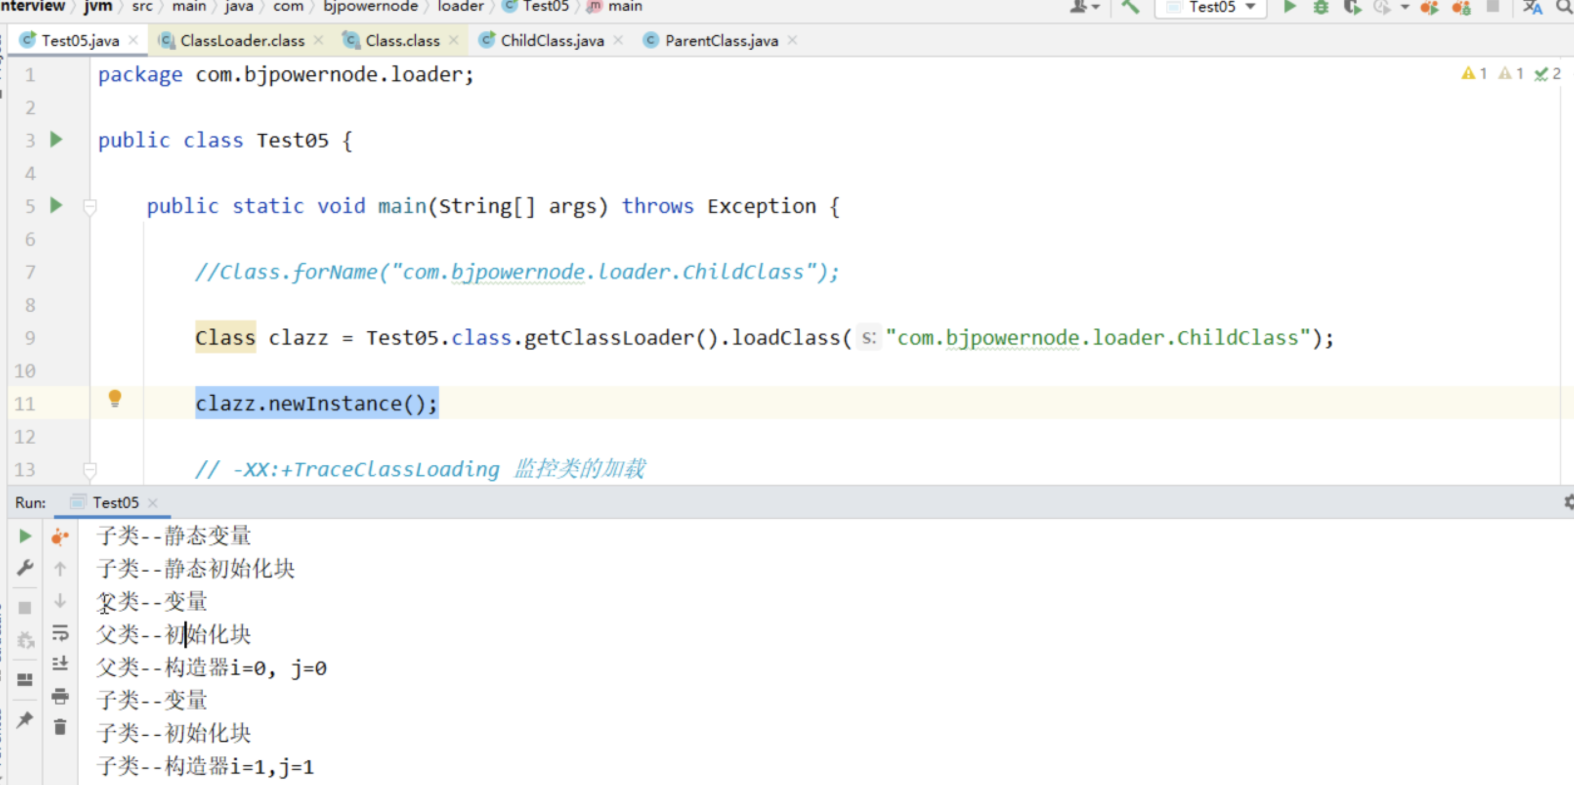This screenshot has height=792, width=1574.
Task: Click the greyed bug icon in Run panel
Action: (x=25, y=641)
